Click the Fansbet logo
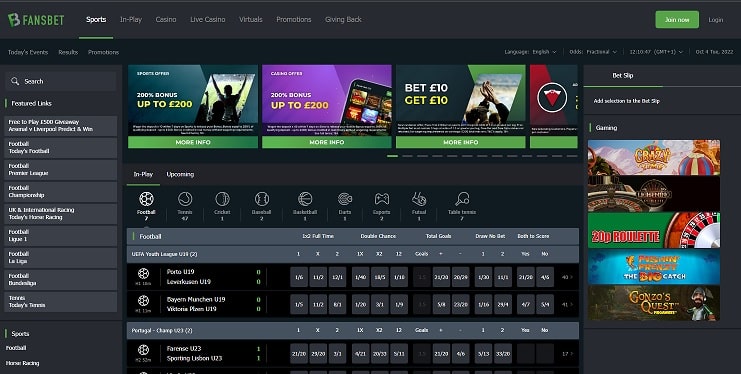The image size is (741, 374). pyautogui.click(x=36, y=20)
